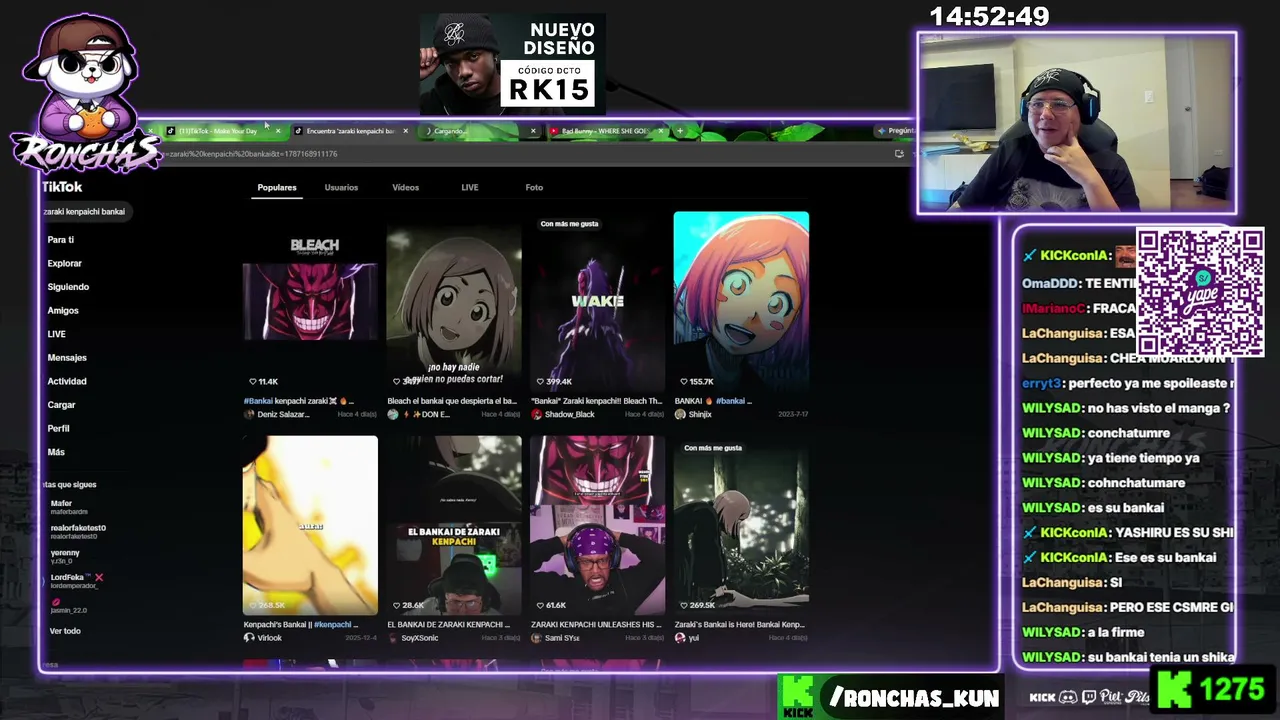
Task: Open Actividad in TikTok sidebar
Action: click(67, 381)
